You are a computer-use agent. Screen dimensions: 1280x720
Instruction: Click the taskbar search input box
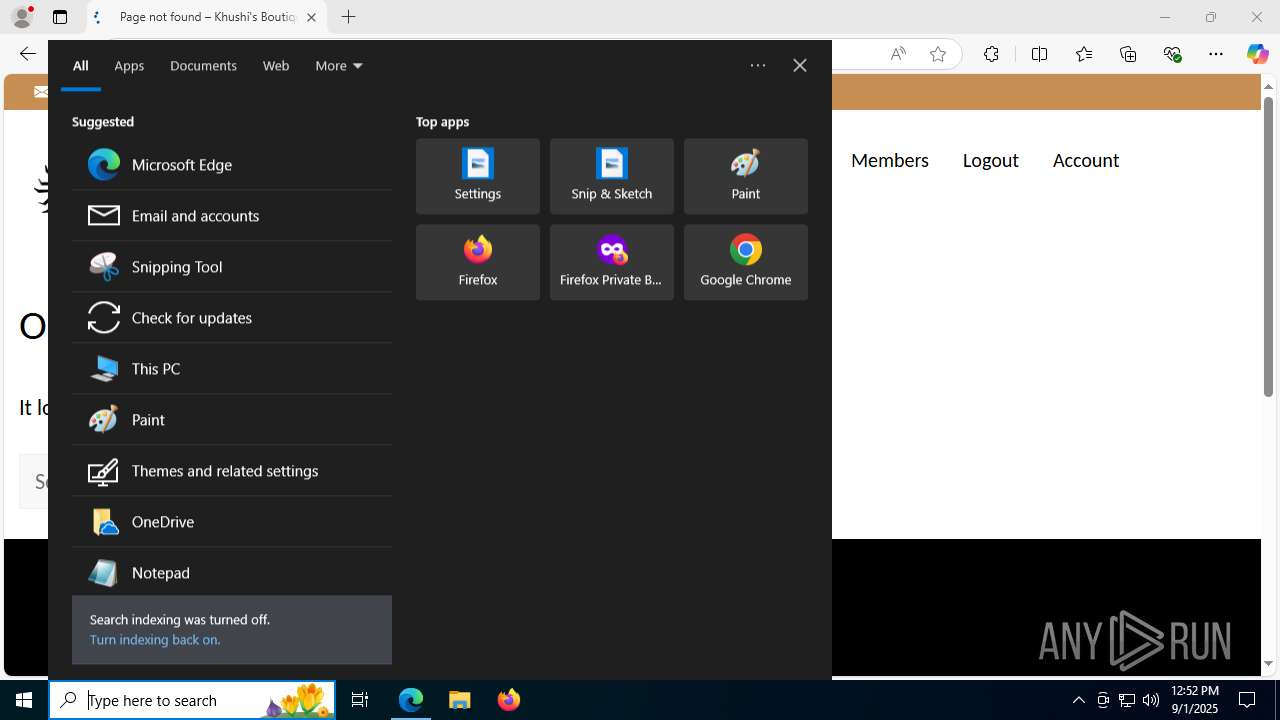(192, 700)
